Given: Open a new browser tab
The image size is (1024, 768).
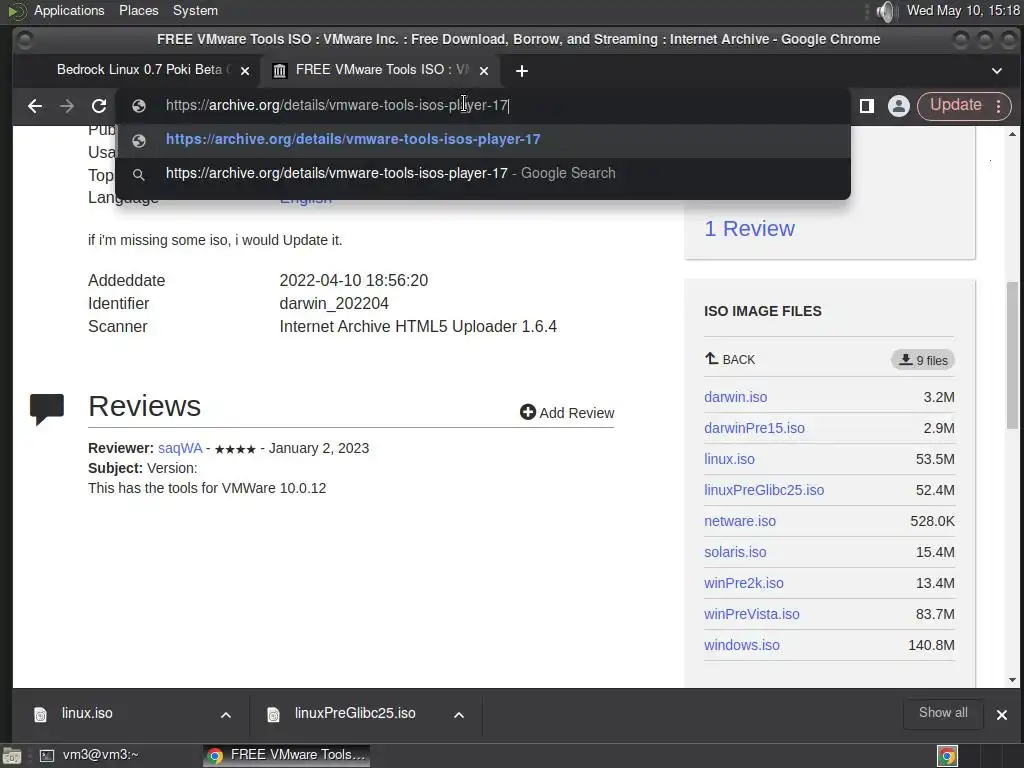Looking at the screenshot, I should click(521, 71).
